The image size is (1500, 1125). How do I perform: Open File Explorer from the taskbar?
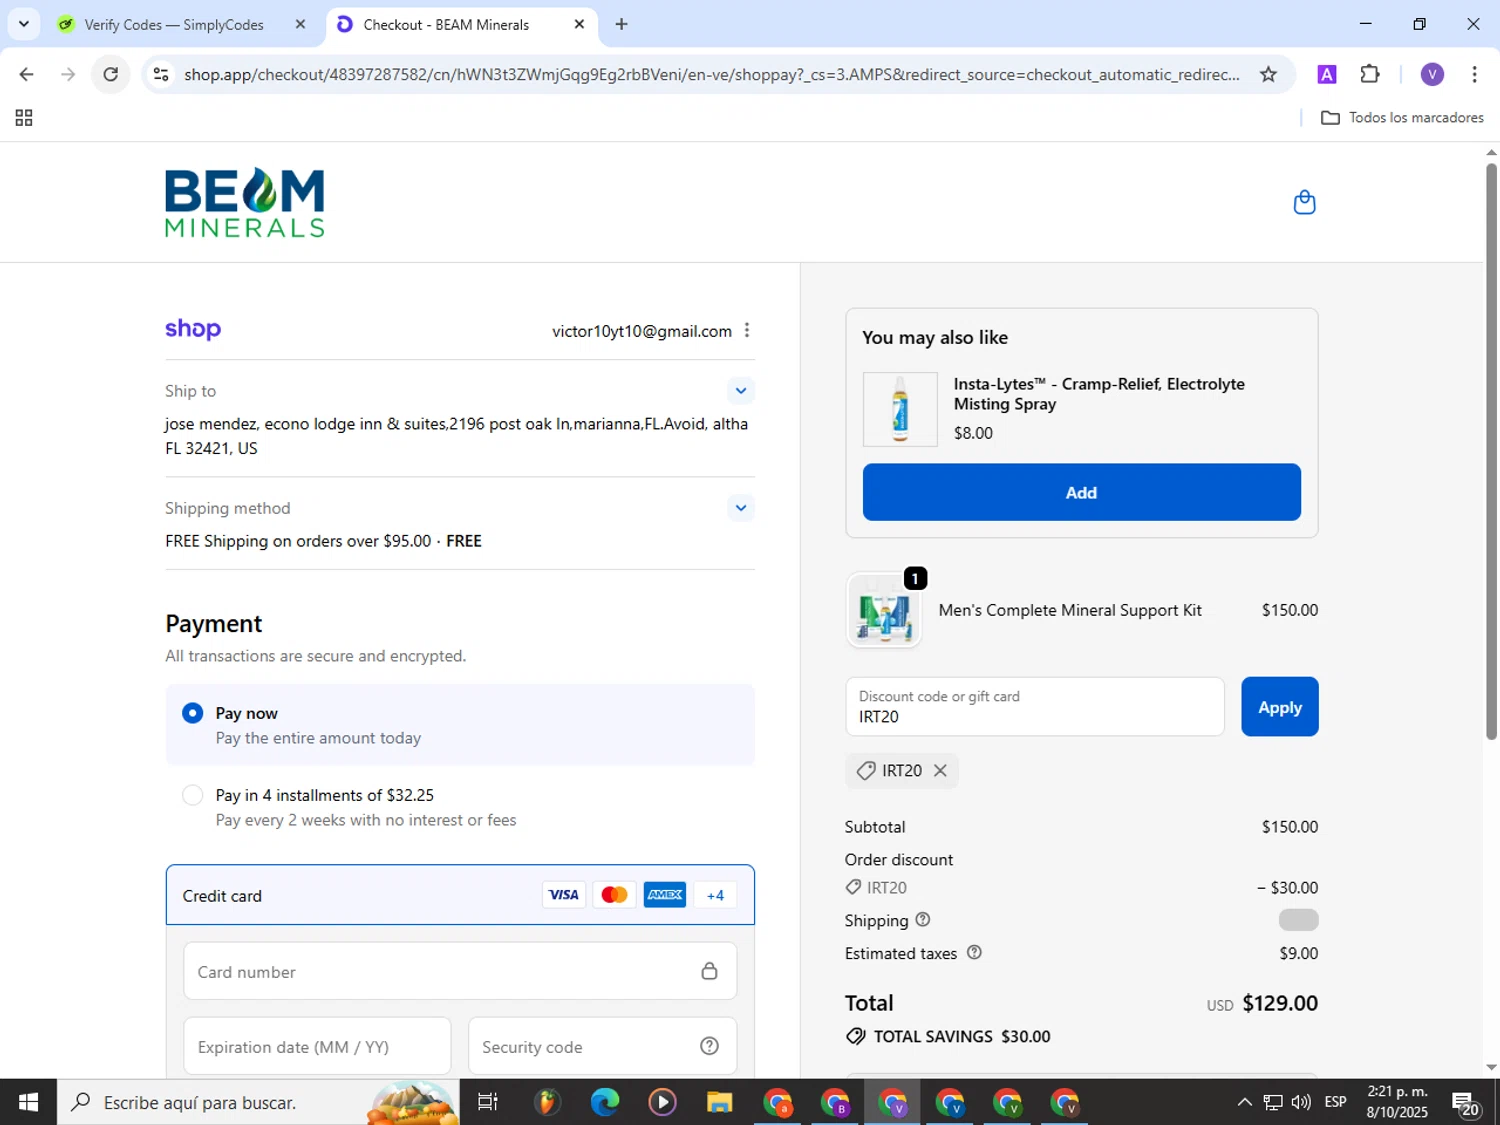click(719, 1102)
